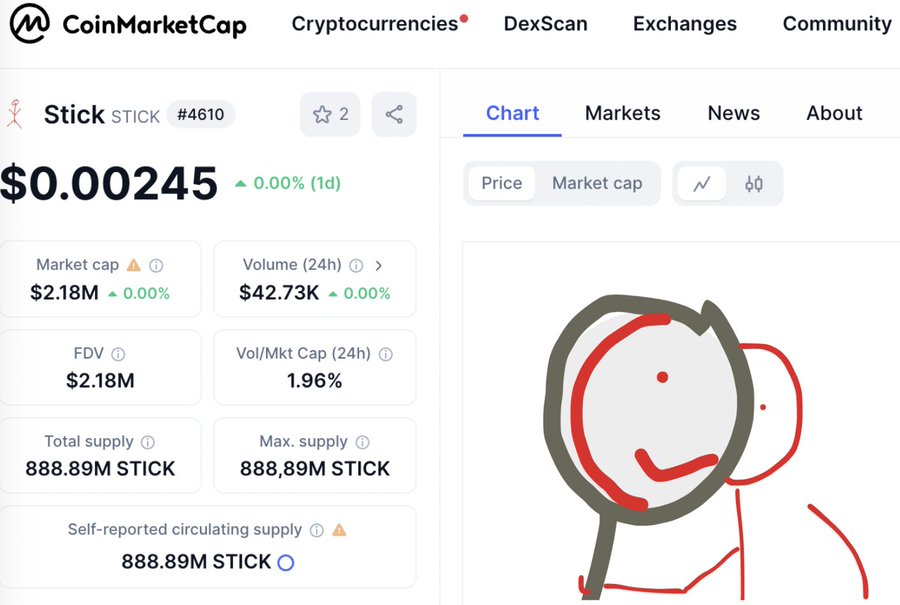The width and height of the screenshot is (900, 605).
Task: Click the Max. supply info icon
Action: click(x=362, y=442)
